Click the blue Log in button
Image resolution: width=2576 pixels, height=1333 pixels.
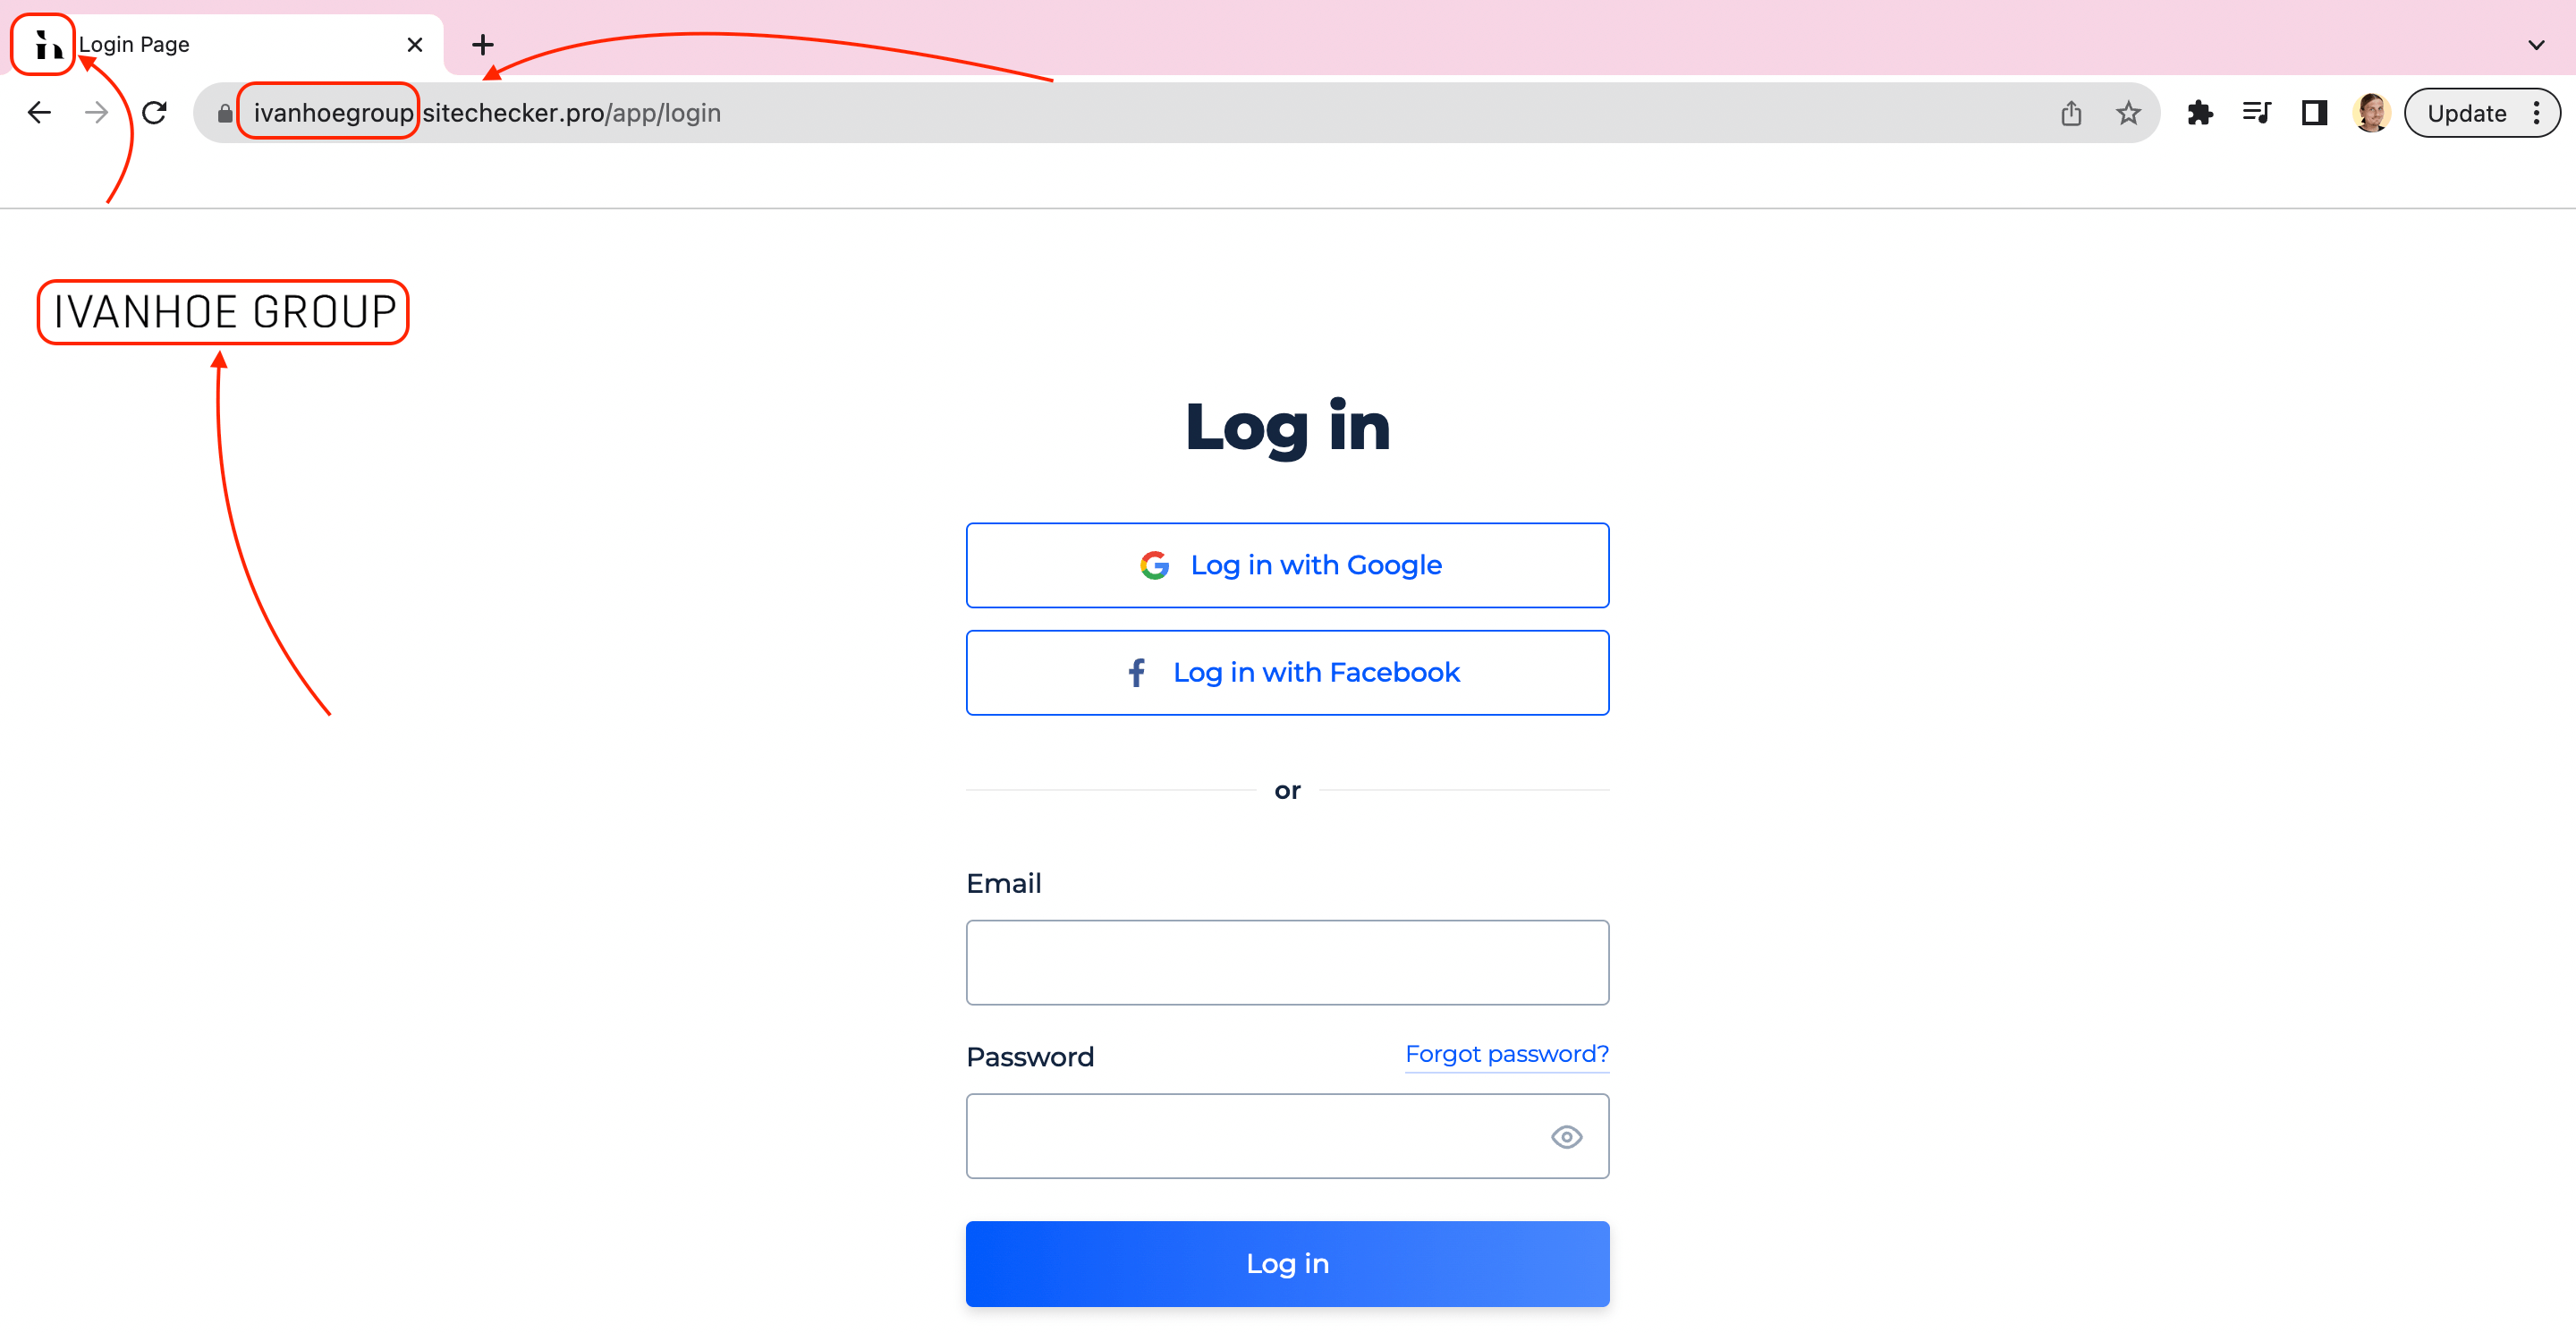coord(1288,1263)
